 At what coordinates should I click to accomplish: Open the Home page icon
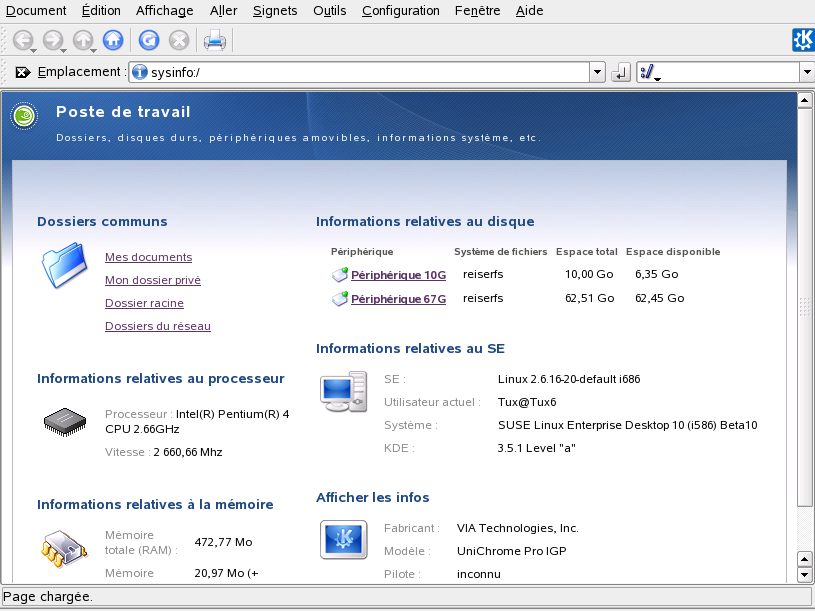point(113,40)
